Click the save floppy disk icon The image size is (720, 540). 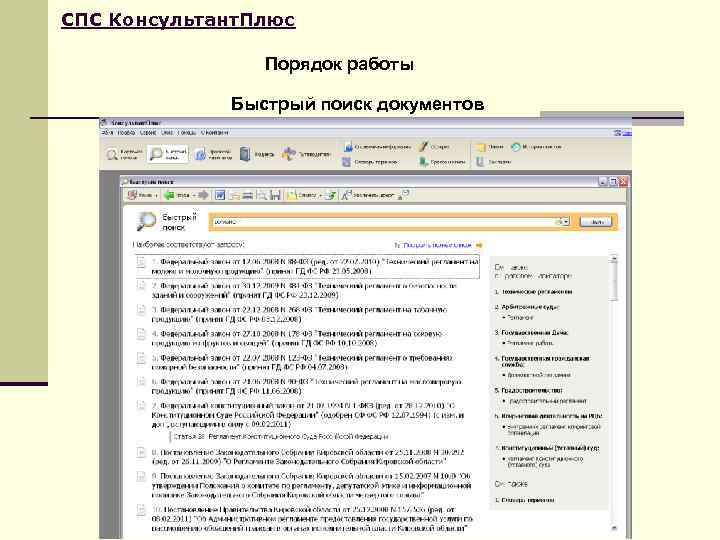coord(275,195)
